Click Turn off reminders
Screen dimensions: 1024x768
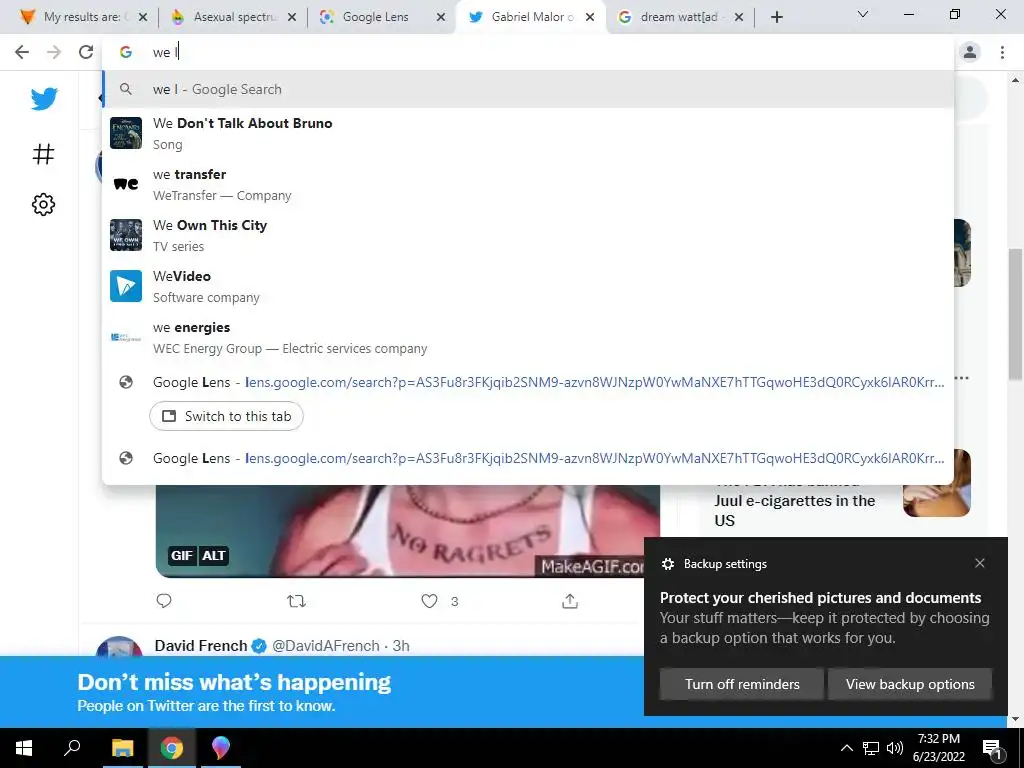742,684
